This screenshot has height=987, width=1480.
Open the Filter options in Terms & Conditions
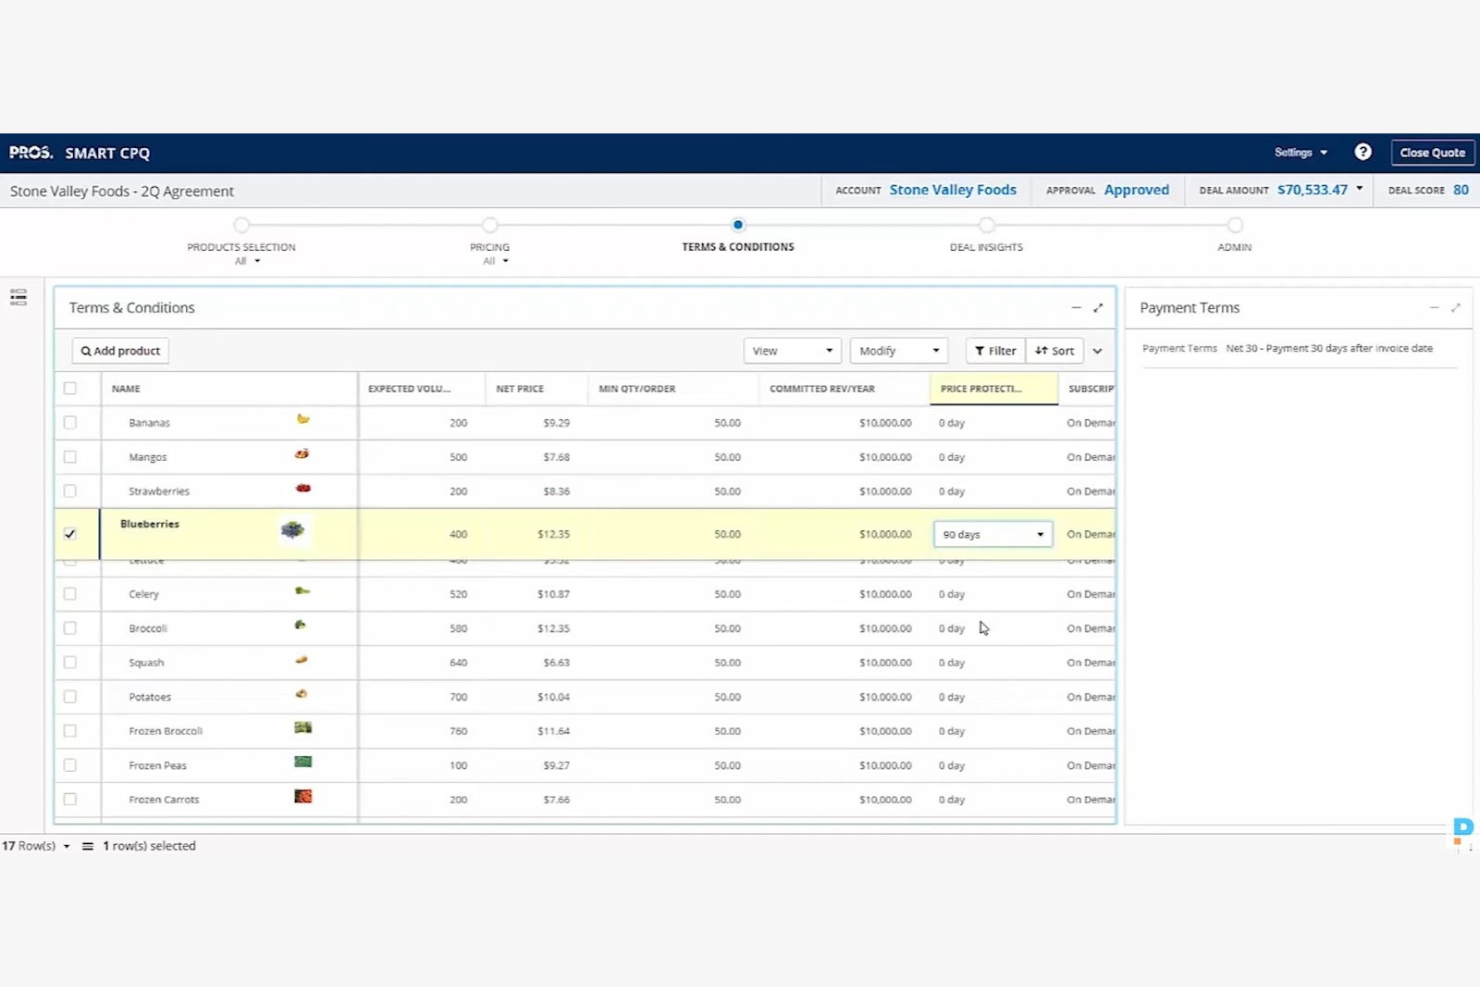coord(994,350)
